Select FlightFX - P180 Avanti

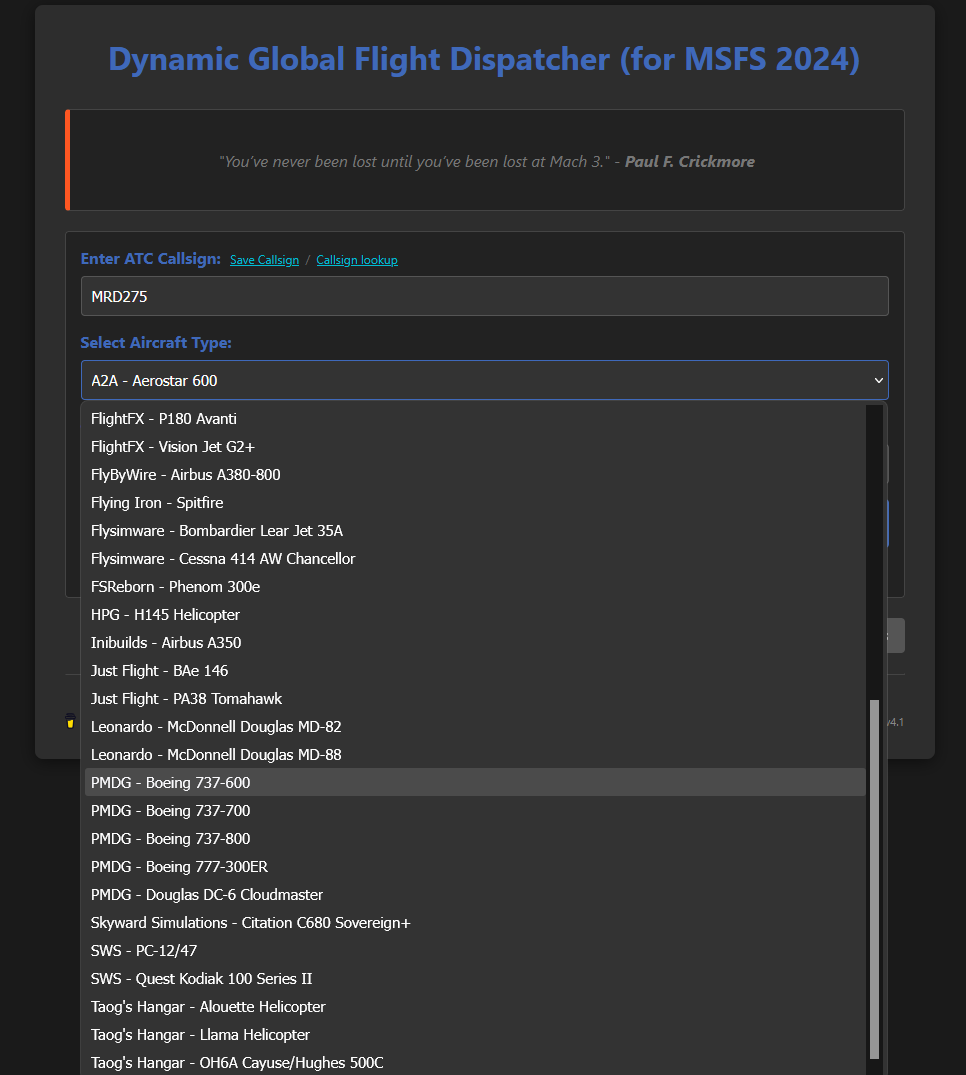click(475, 418)
